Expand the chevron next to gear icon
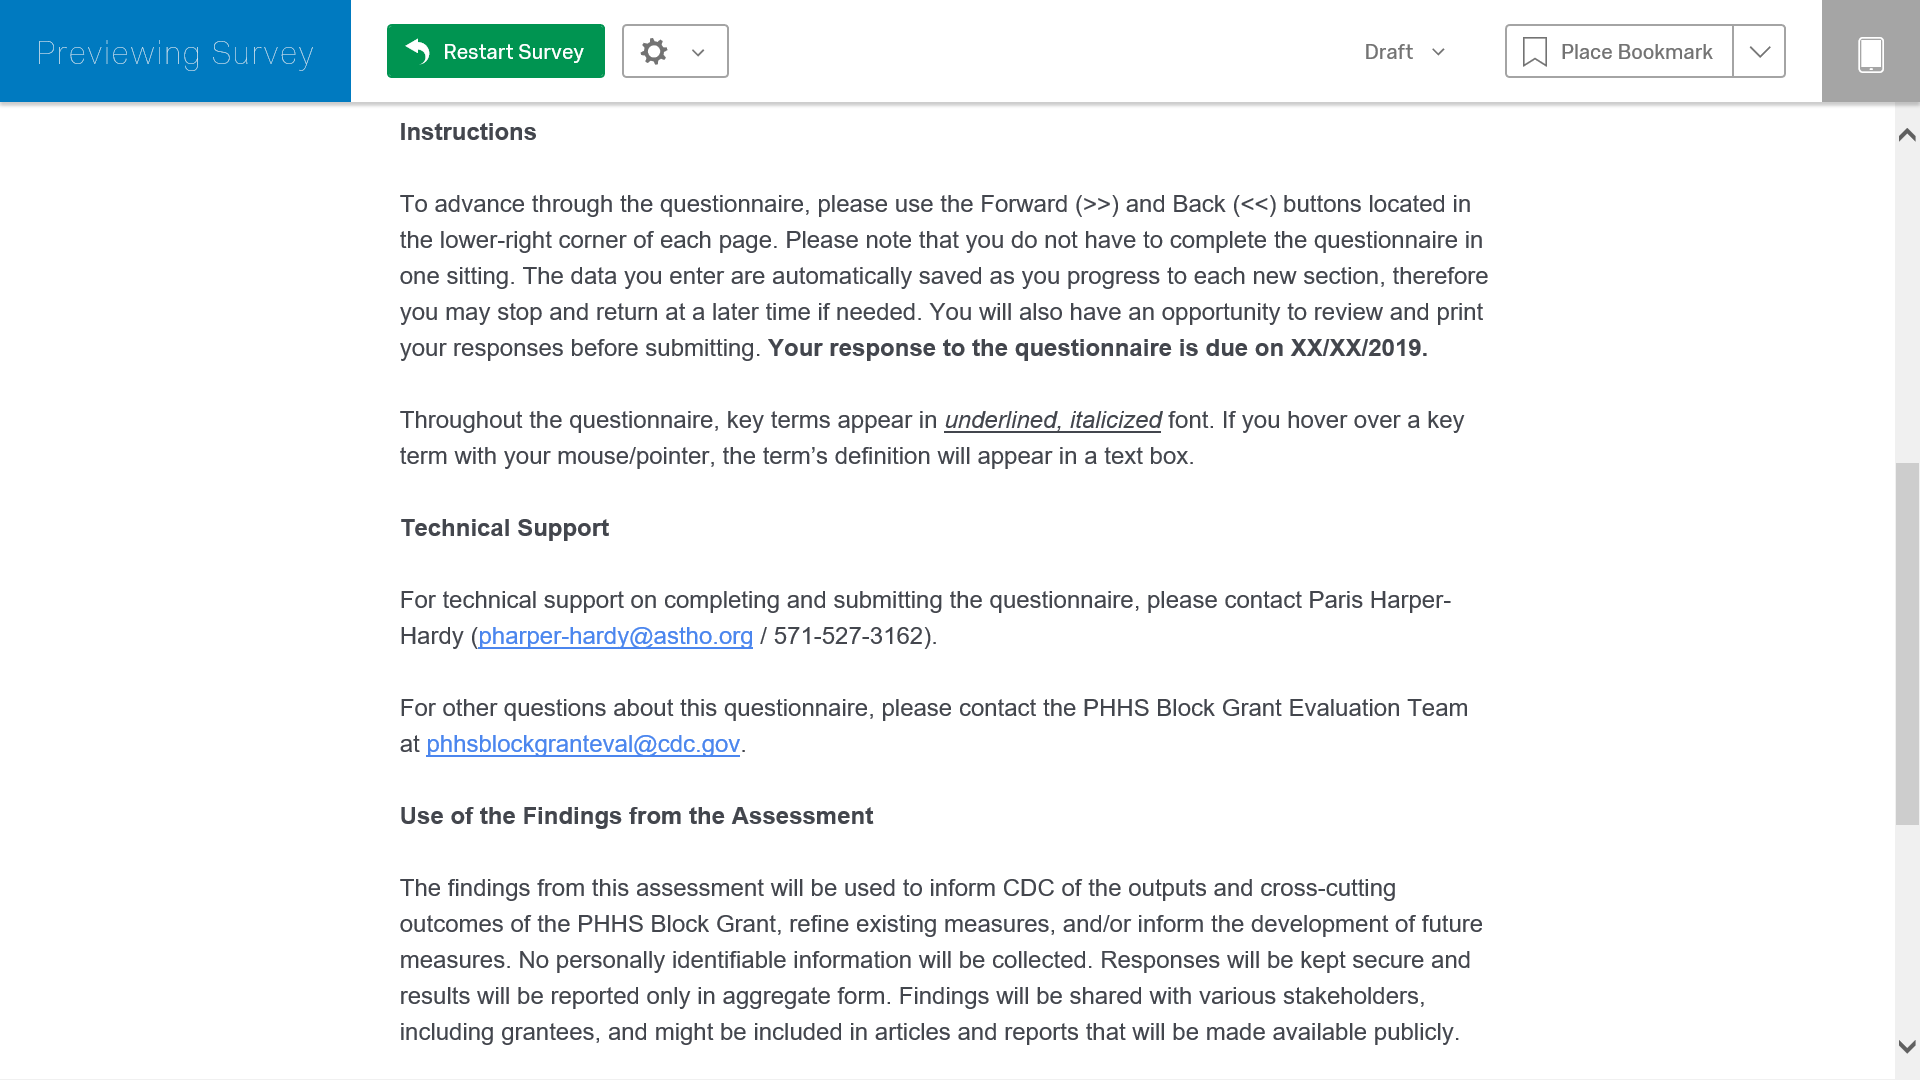The width and height of the screenshot is (1920, 1080). (x=698, y=53)
